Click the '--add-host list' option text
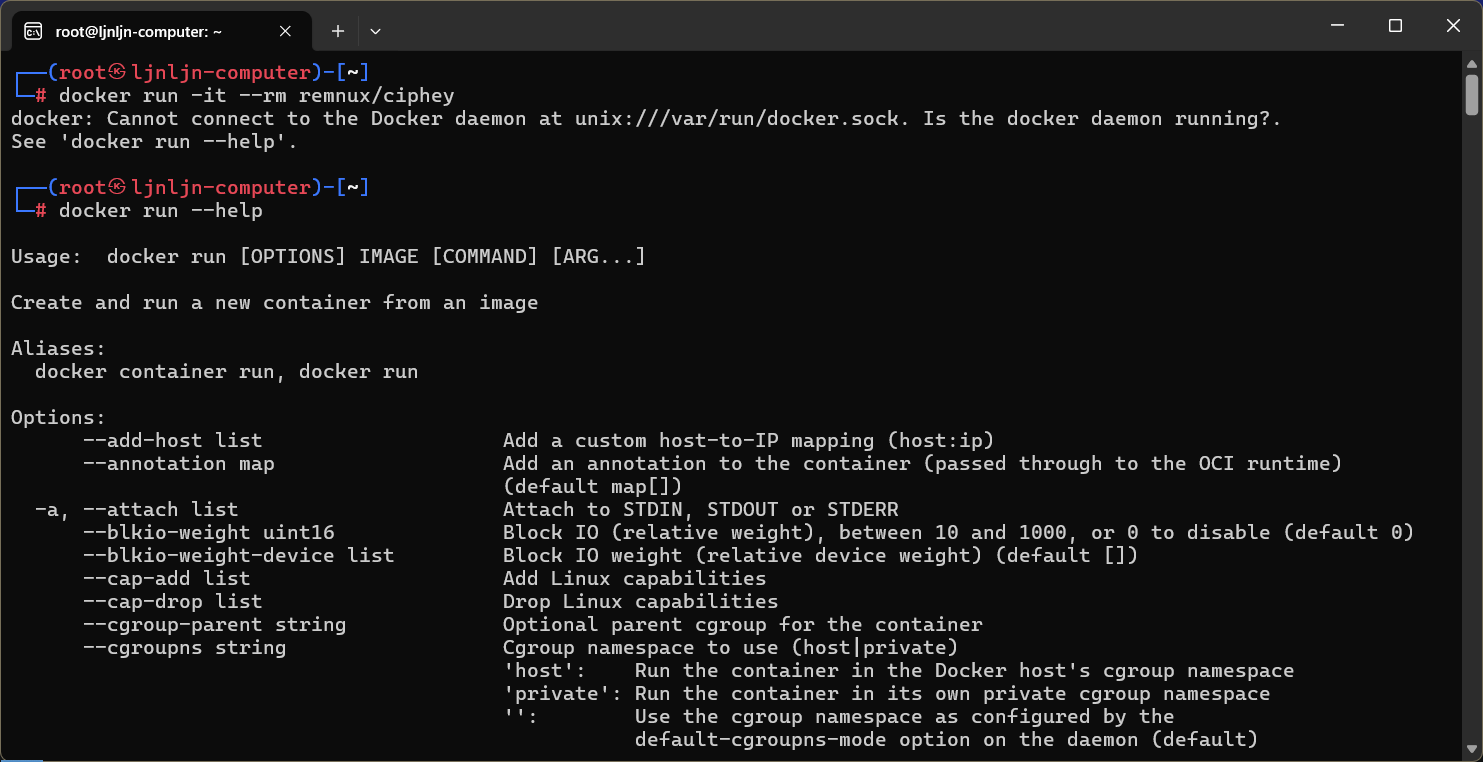1483x762 pixels. pyautogui.click(x=172, y=440)
